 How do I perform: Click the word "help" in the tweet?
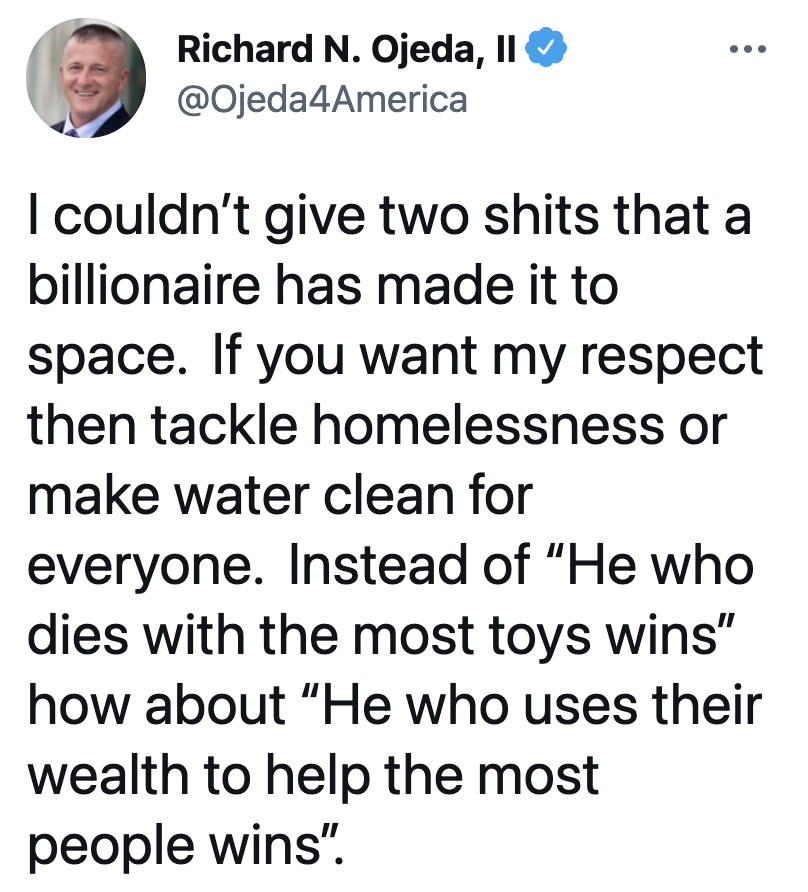[x=319, y=778]
